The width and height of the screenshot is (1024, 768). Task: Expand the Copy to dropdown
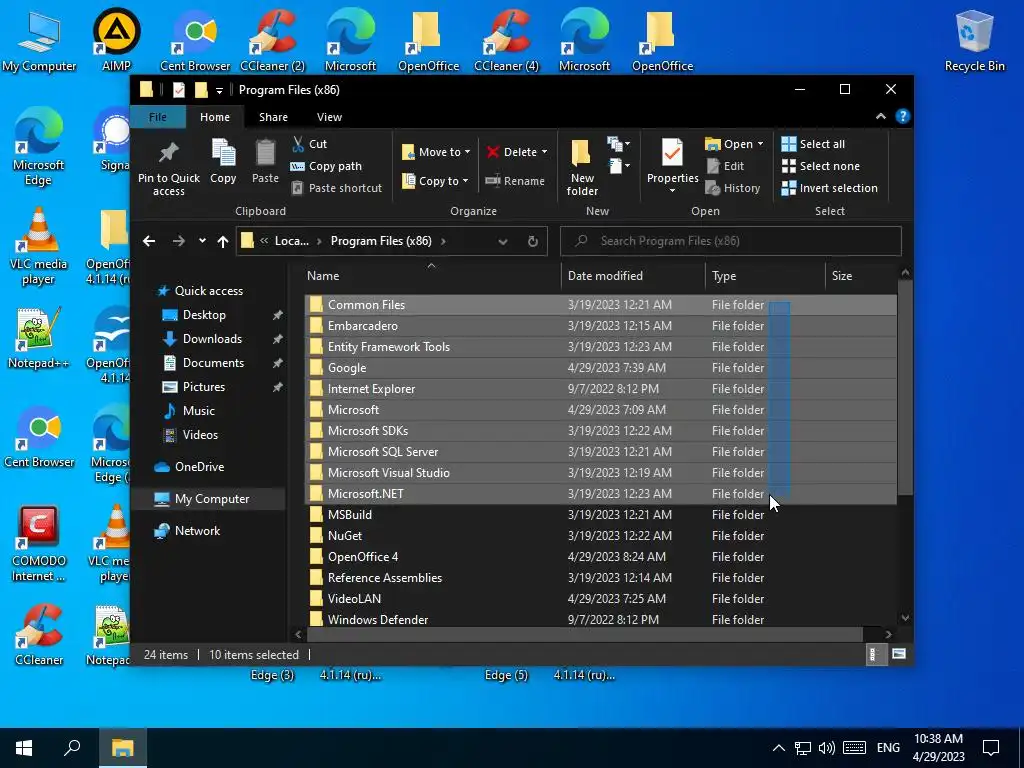coord(465,181)
